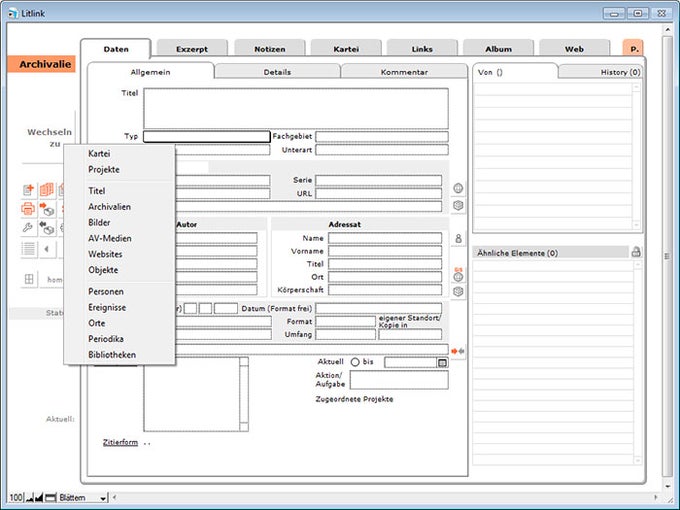The image size is (680, 510).
Task: Click the Aktion/Aufgabe input field
Action: [x=399, y=380]
